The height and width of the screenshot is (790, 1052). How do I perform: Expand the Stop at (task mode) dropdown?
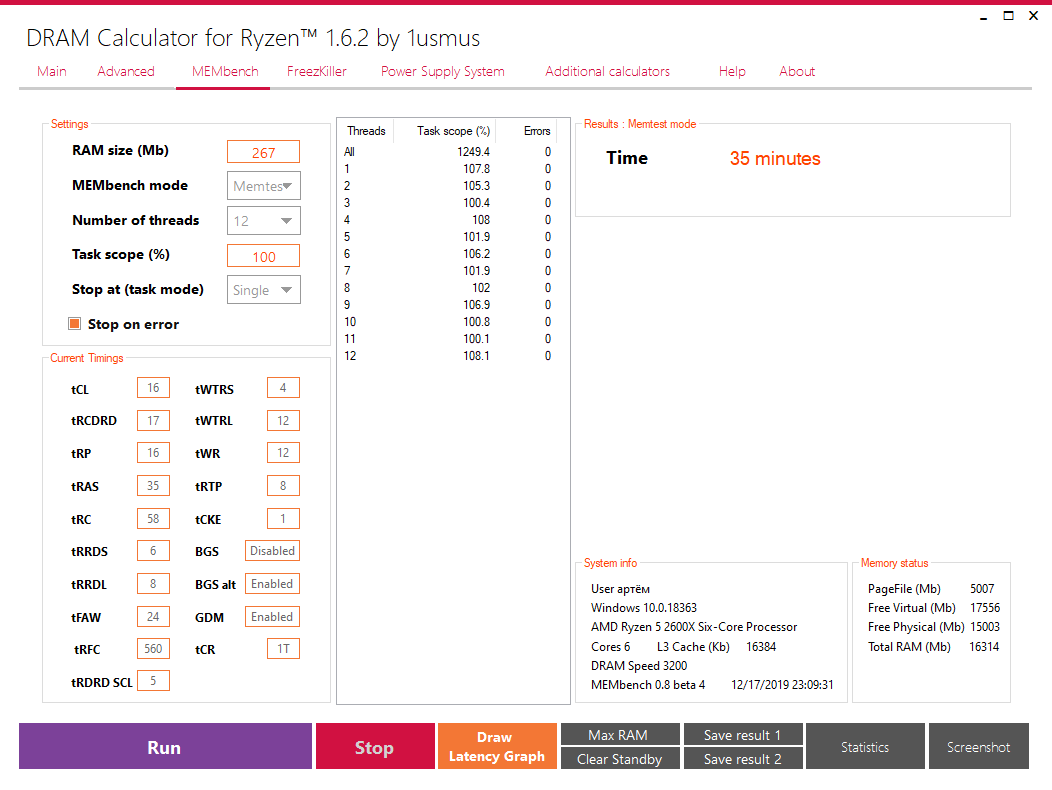(264, 290)
